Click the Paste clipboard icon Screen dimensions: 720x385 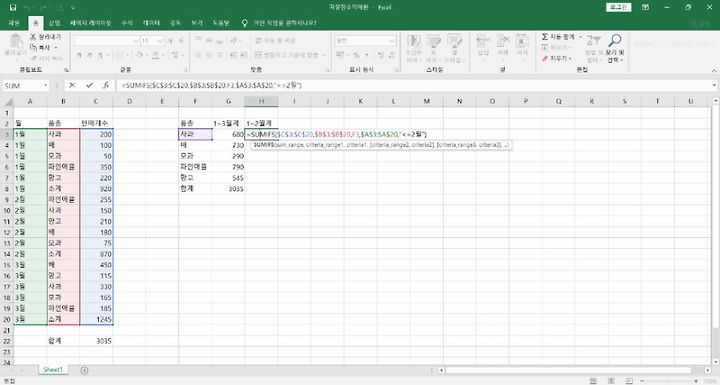click(16, 41)
